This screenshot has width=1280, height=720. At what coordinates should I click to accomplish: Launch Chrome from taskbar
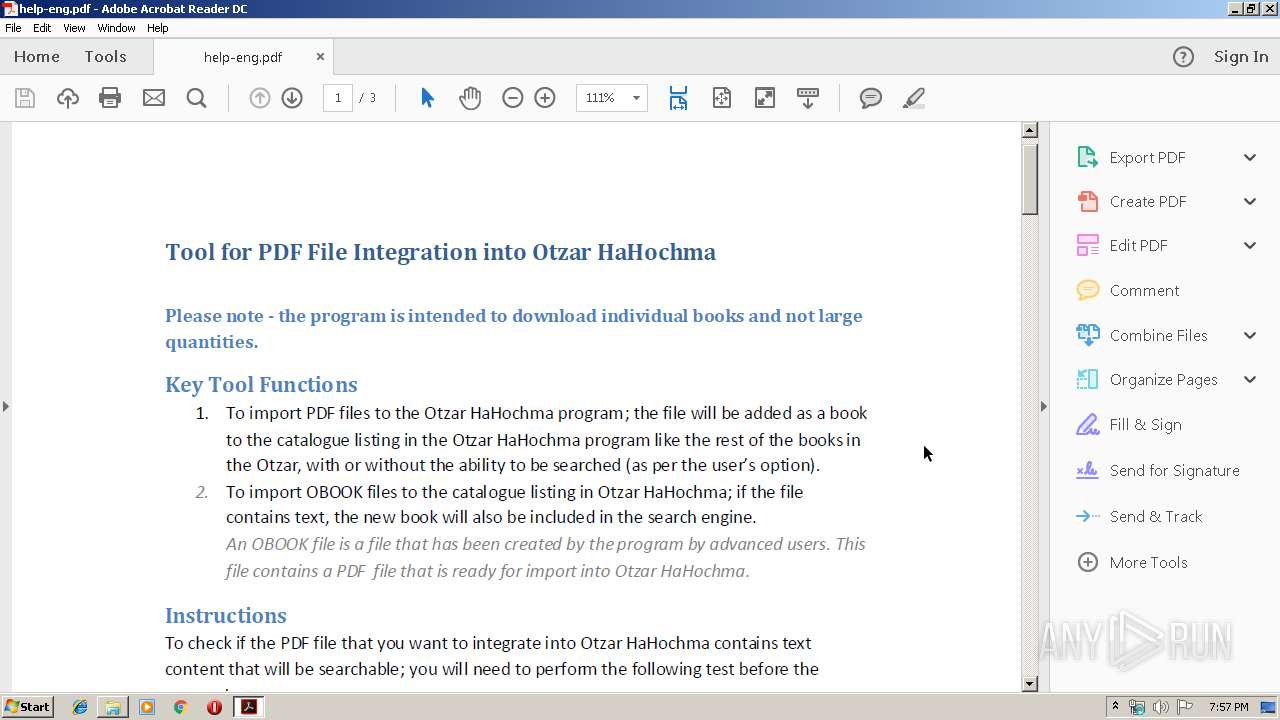(180, 707)
